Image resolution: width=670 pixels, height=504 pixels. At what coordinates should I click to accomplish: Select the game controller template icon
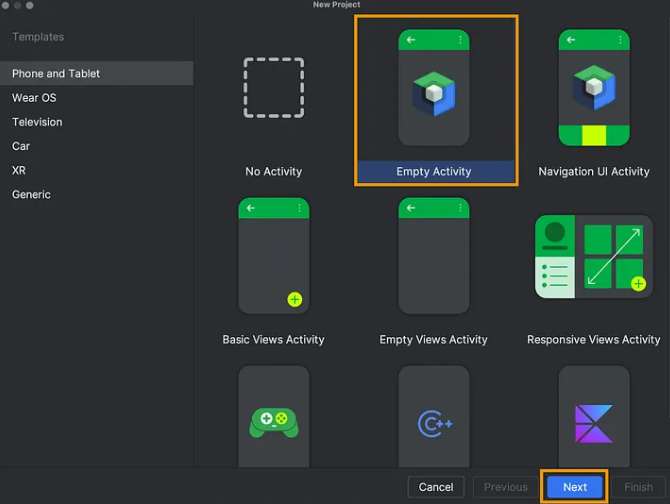click(x=273, y=422)
